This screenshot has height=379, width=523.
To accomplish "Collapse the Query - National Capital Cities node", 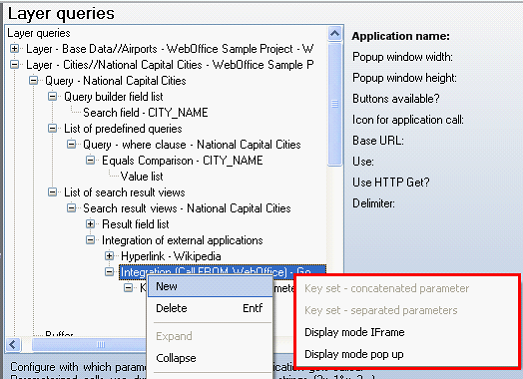I will [x=33, y=81].
